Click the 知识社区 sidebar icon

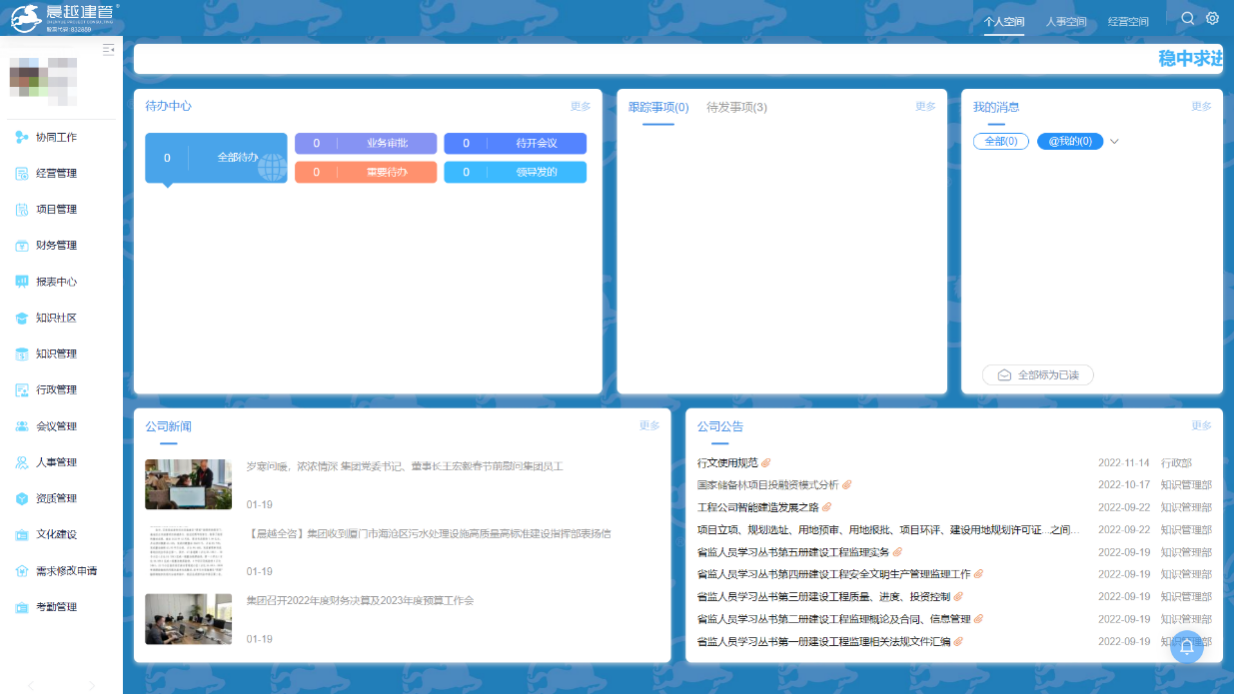pyautogui.click(x=21, y=318)
